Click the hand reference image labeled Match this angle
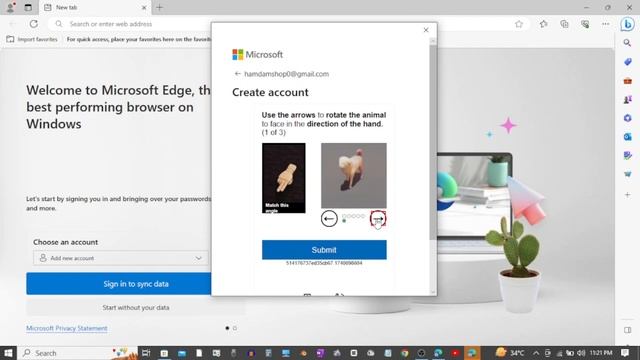 pyautogui.click(x=284, y=178)
